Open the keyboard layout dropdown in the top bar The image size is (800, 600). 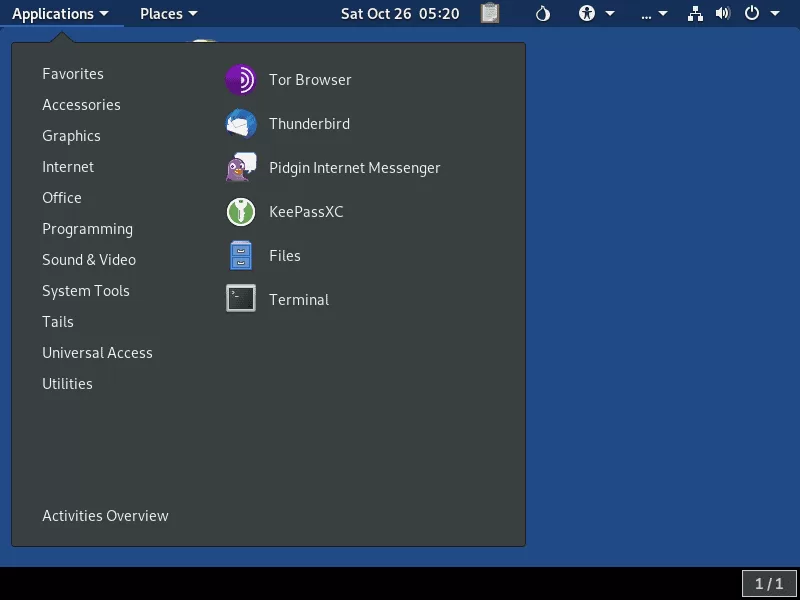click(653, 14)
